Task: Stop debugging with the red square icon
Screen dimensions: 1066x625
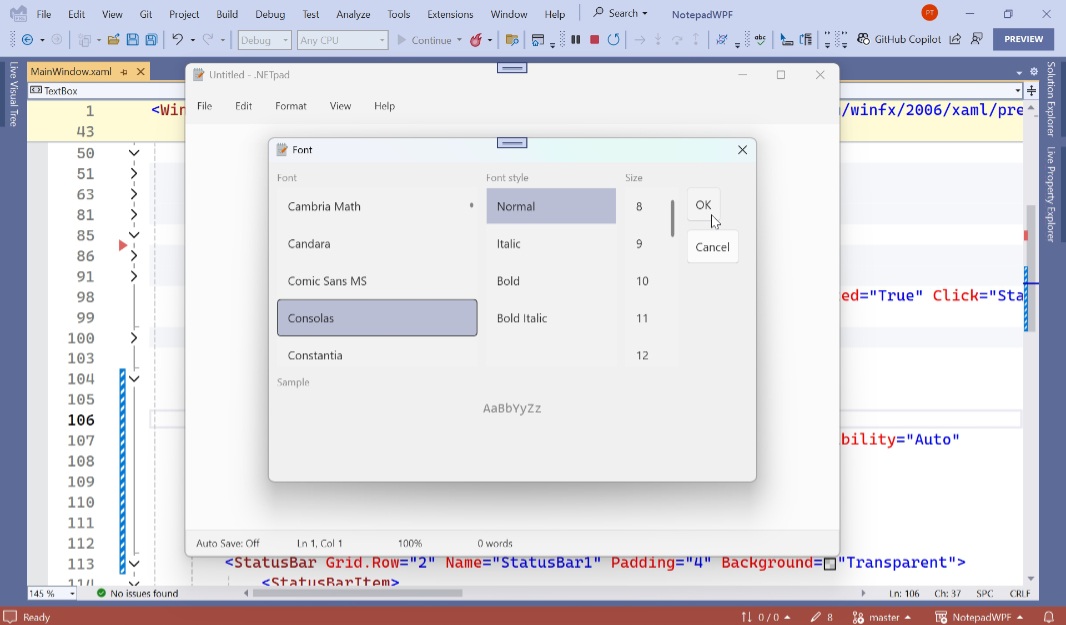Action: (x=594, y=40)
